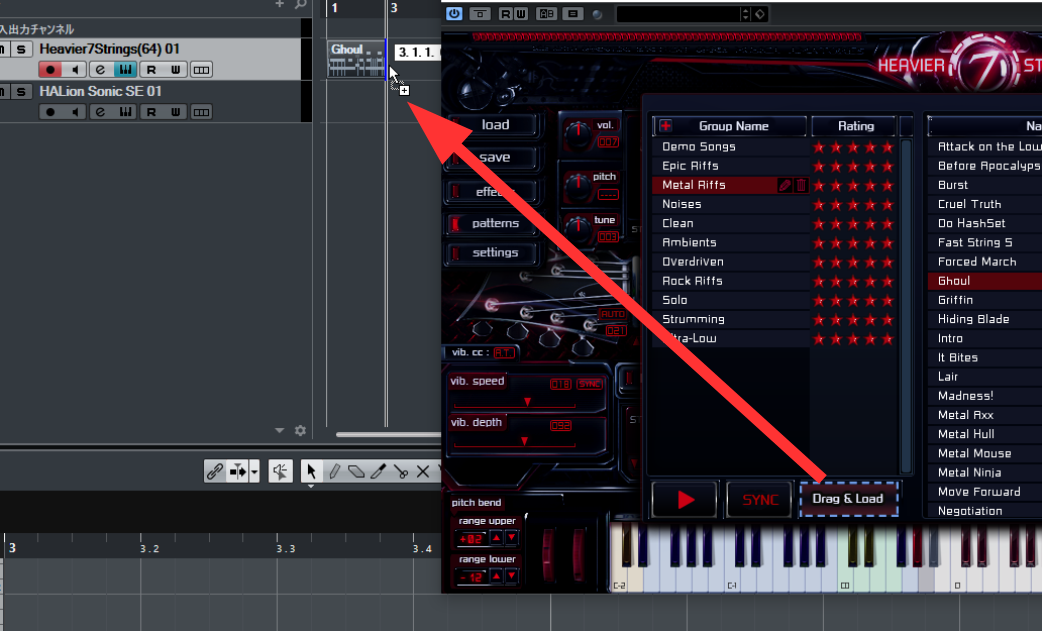This screenshot has height=631, width=1042.
Task: Select the Ghoul pattern
Action: (984, 281)
